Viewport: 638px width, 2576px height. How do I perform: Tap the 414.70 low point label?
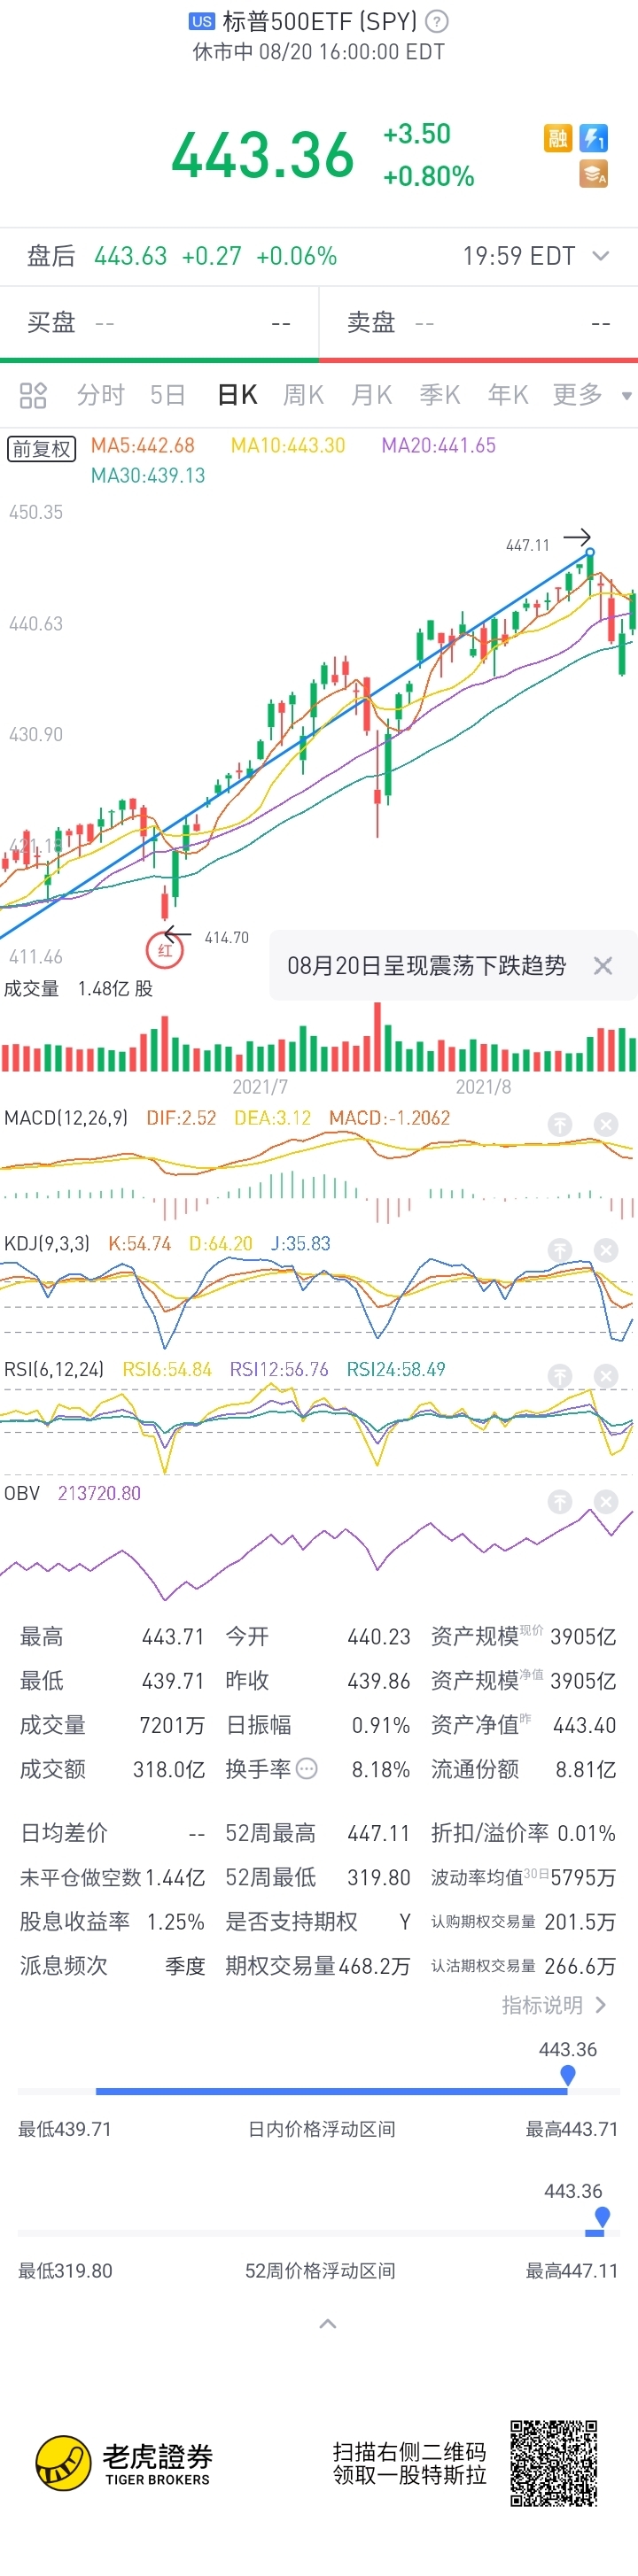pos(226,938)
